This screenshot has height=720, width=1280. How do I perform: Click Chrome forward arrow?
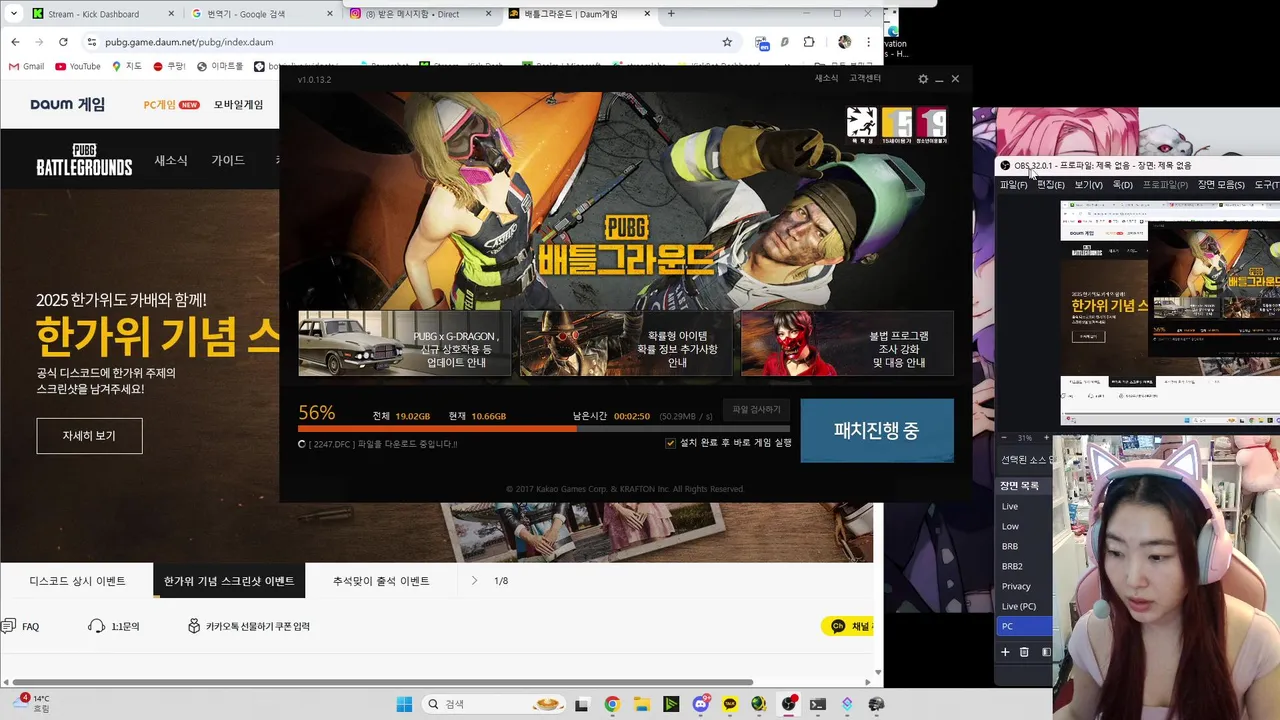(x=39, y=42)
